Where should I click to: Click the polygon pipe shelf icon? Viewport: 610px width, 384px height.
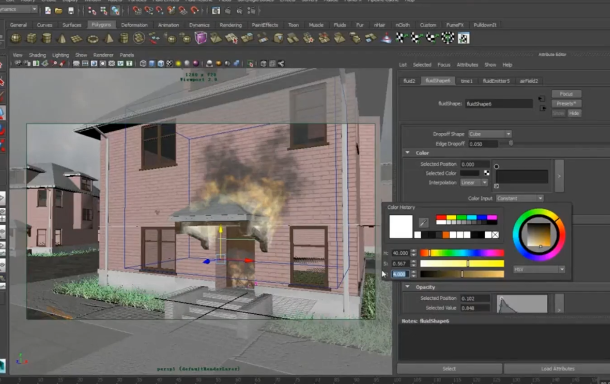(x=124, y=38)
